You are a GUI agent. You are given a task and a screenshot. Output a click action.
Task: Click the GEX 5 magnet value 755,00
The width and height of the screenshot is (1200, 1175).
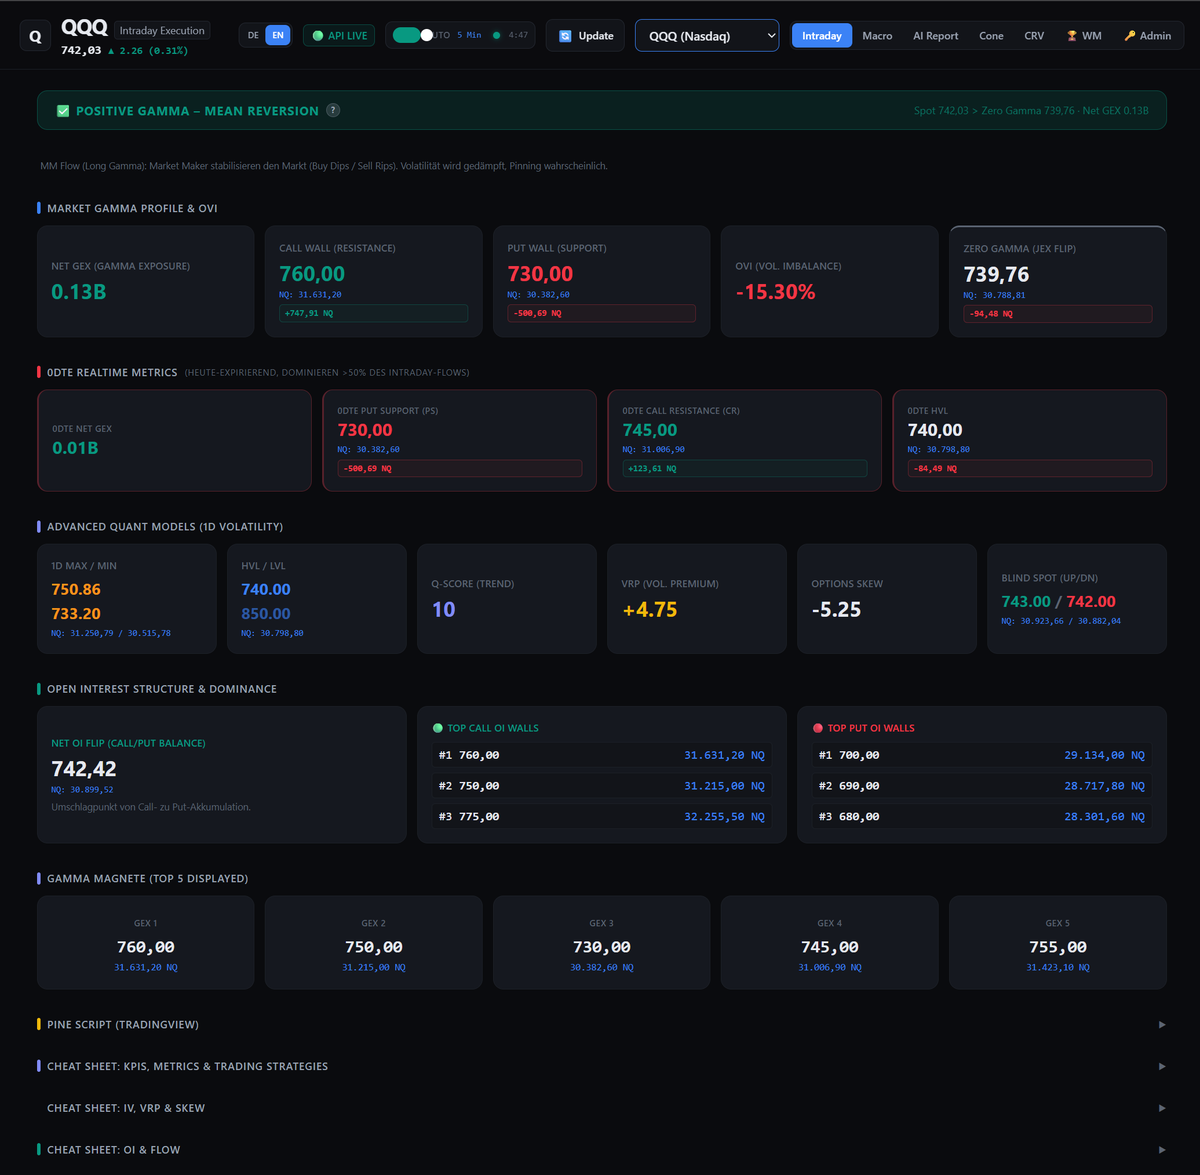coord(1058,947)
